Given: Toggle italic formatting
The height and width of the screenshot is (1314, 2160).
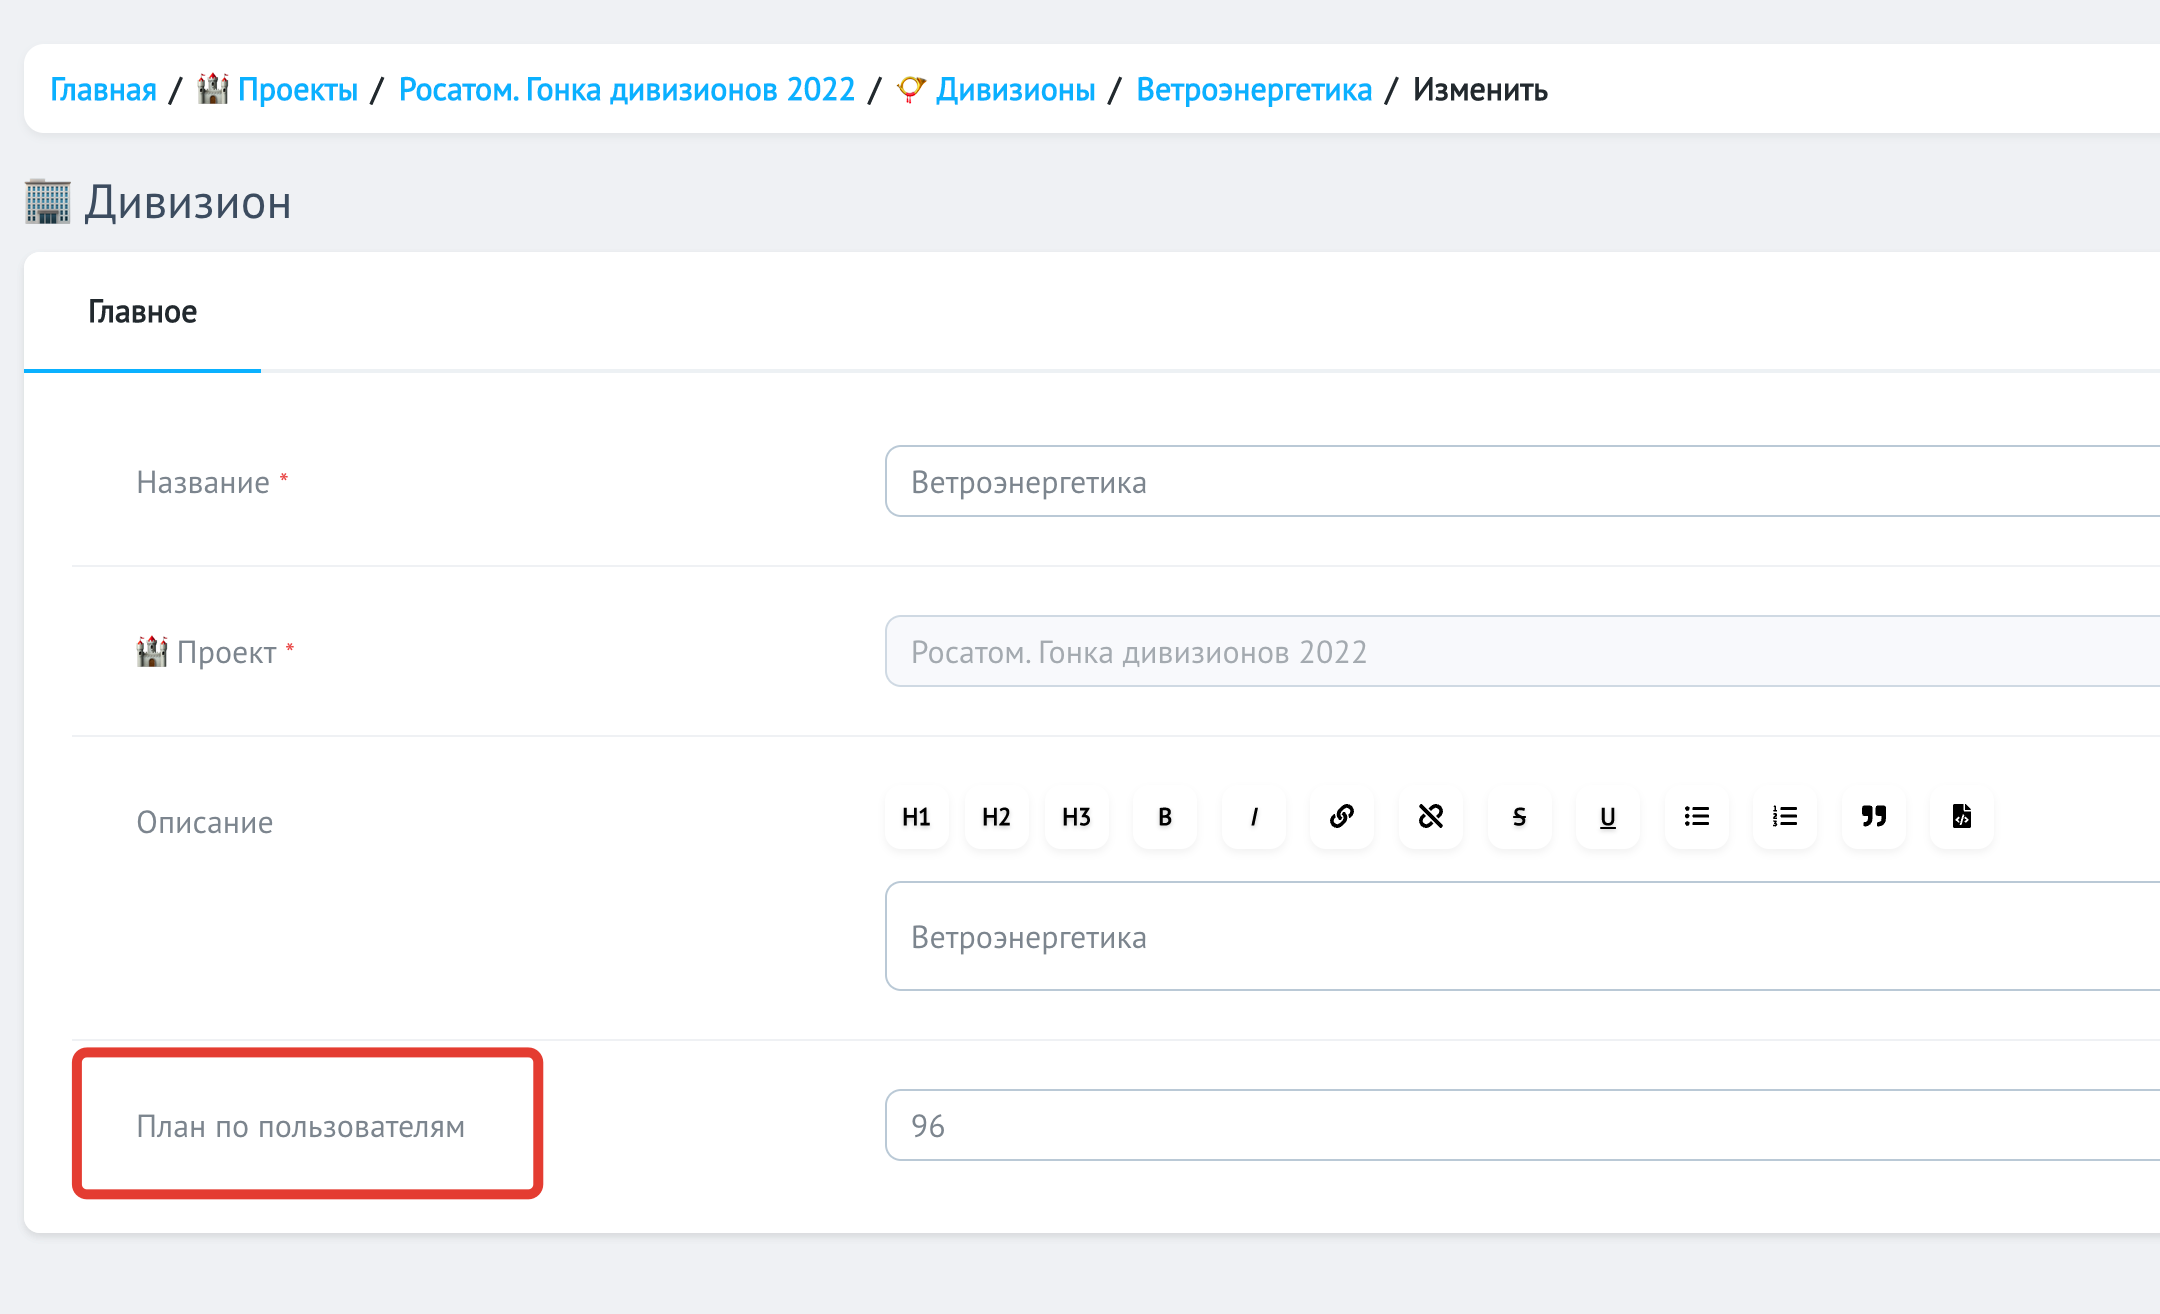Looking at the screenshot, I should pyautogui.click(x=1253, y=817).
